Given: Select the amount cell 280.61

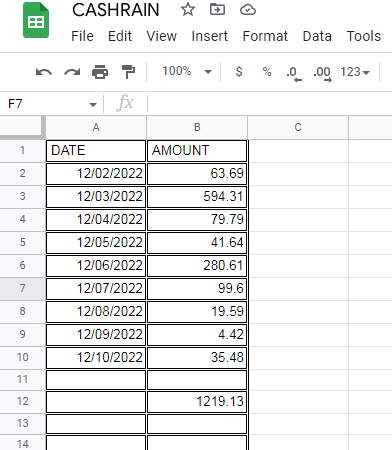Looking at the screenshot, I should pos(197,266).
